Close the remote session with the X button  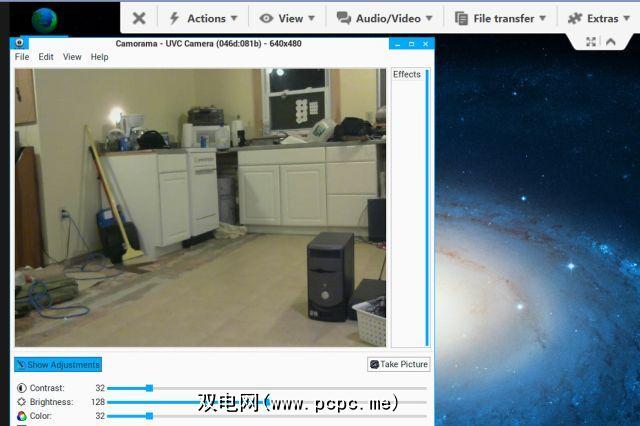coord(139,18)
